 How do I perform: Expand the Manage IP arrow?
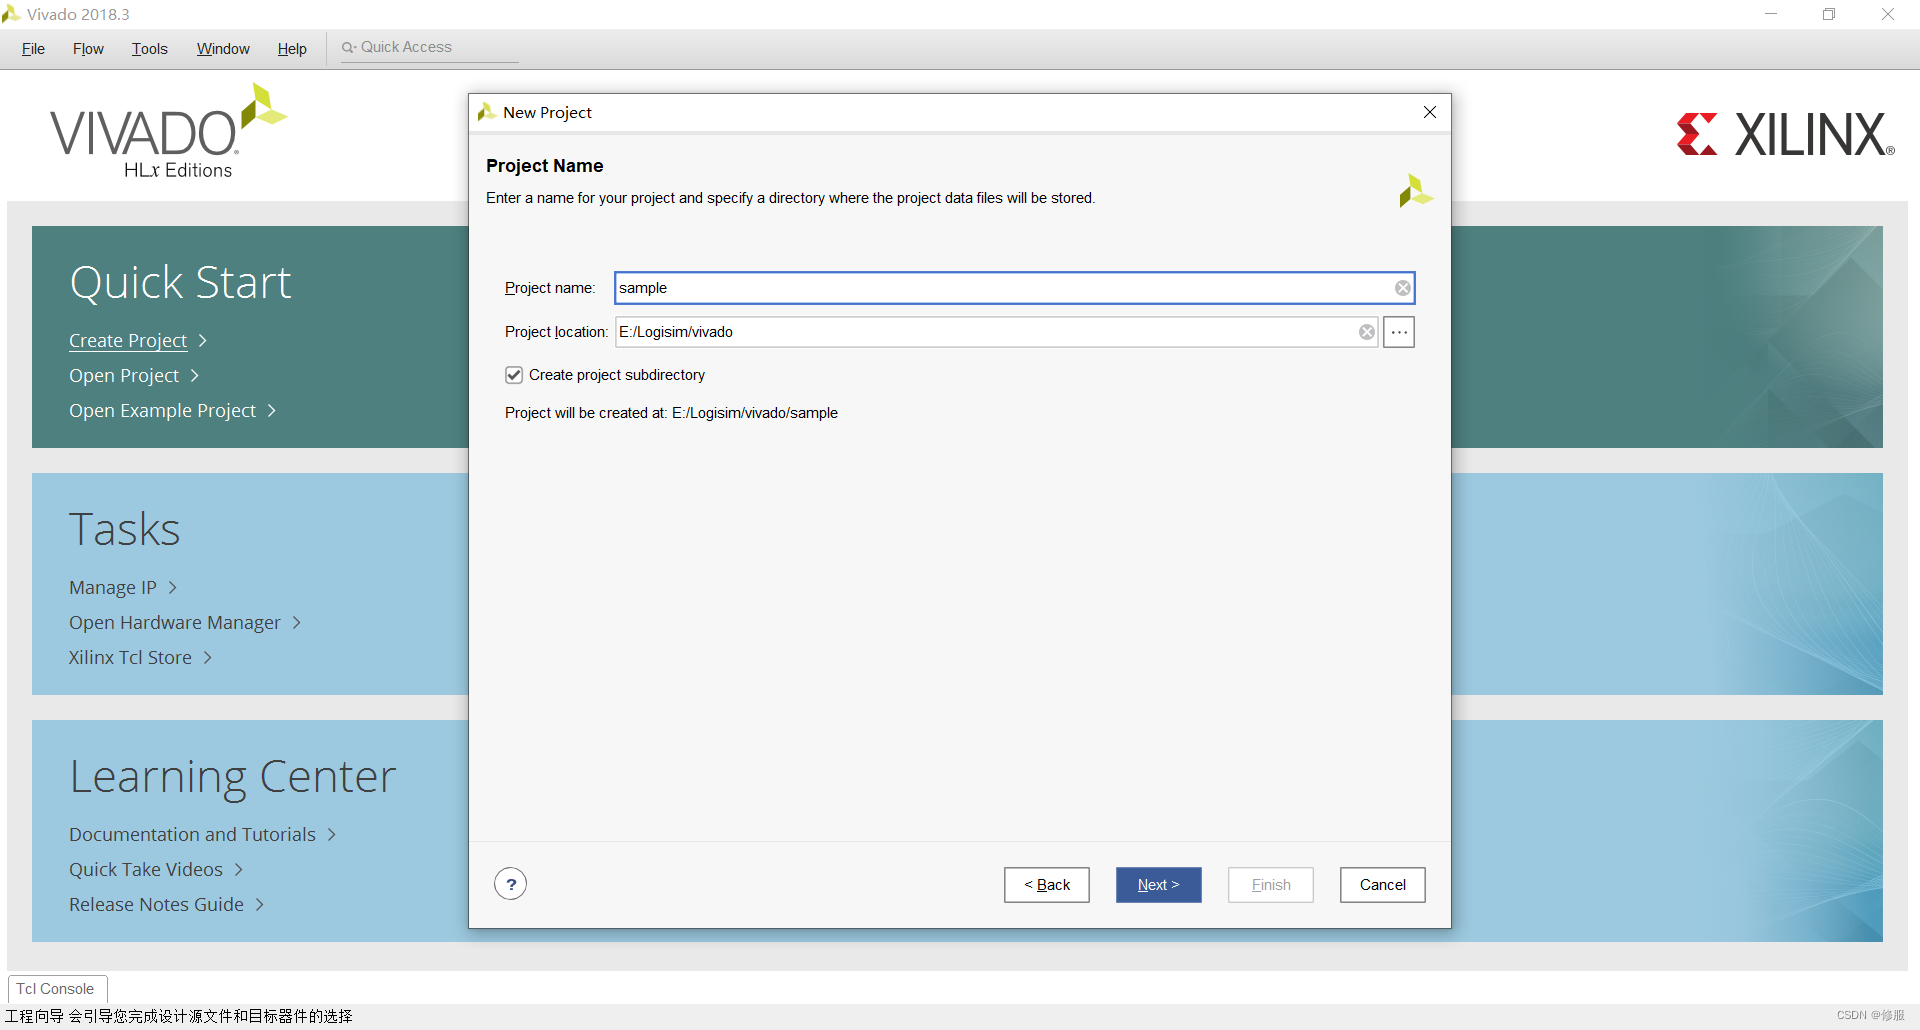[173, 588]
